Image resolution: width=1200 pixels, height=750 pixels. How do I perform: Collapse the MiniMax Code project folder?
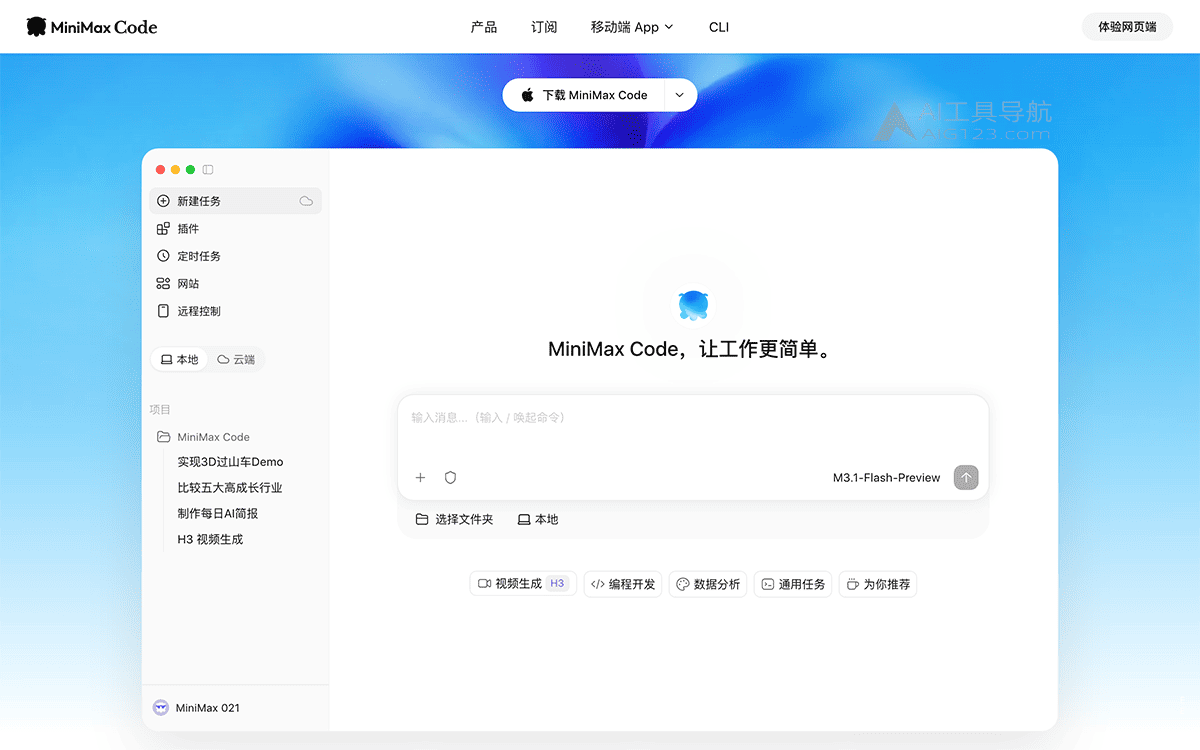pos(204,437)
